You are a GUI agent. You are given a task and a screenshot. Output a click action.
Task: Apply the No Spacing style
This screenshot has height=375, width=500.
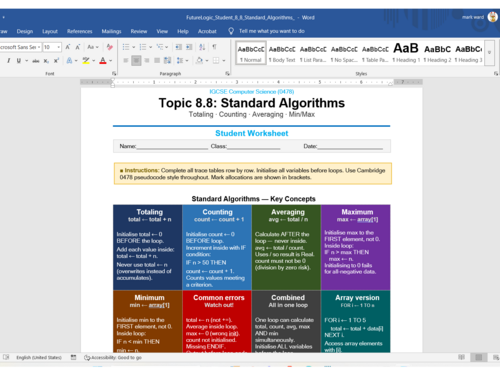coord(344,53)
